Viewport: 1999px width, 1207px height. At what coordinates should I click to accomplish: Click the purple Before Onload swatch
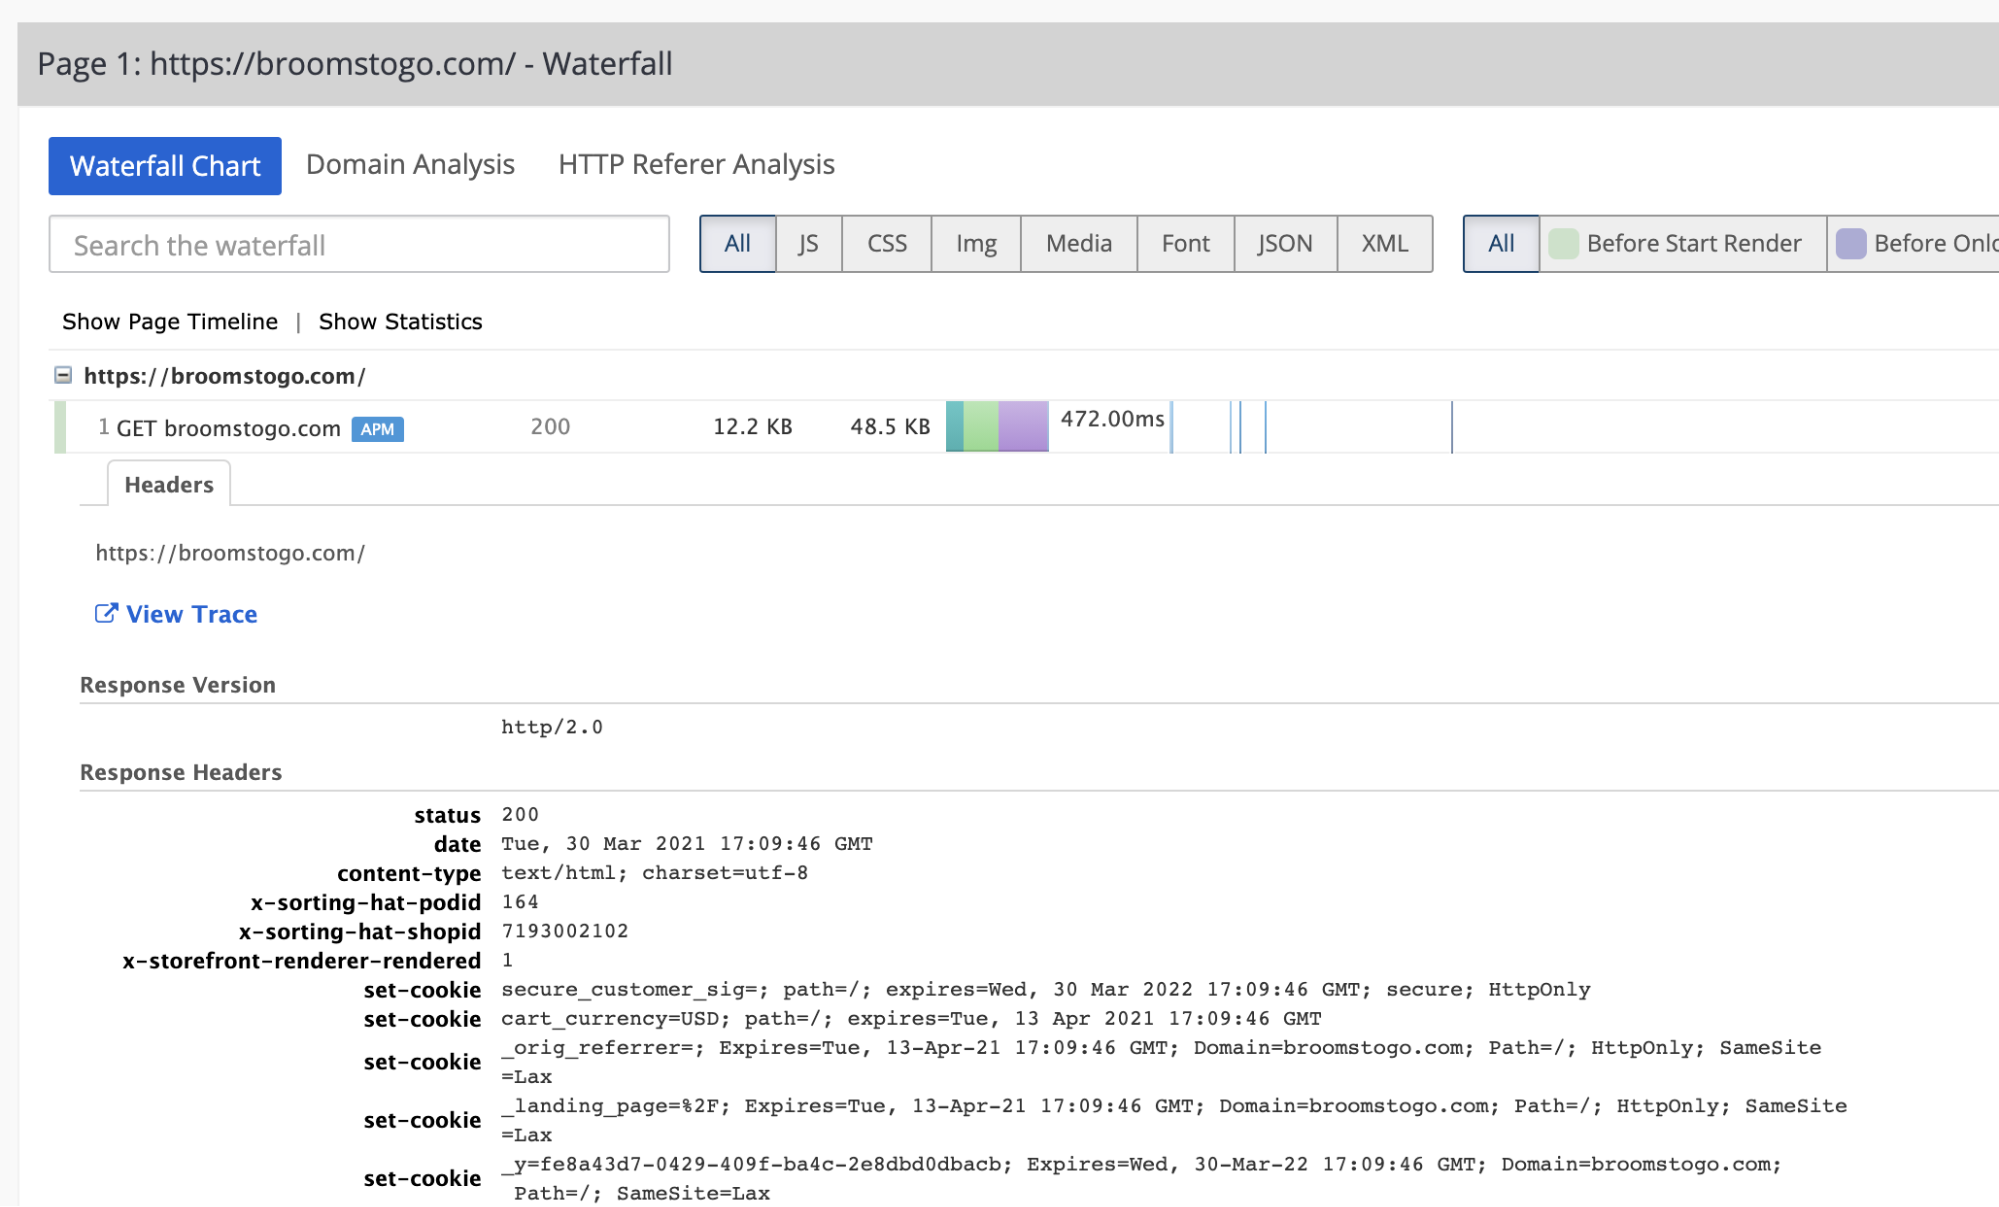[1851, 244]
